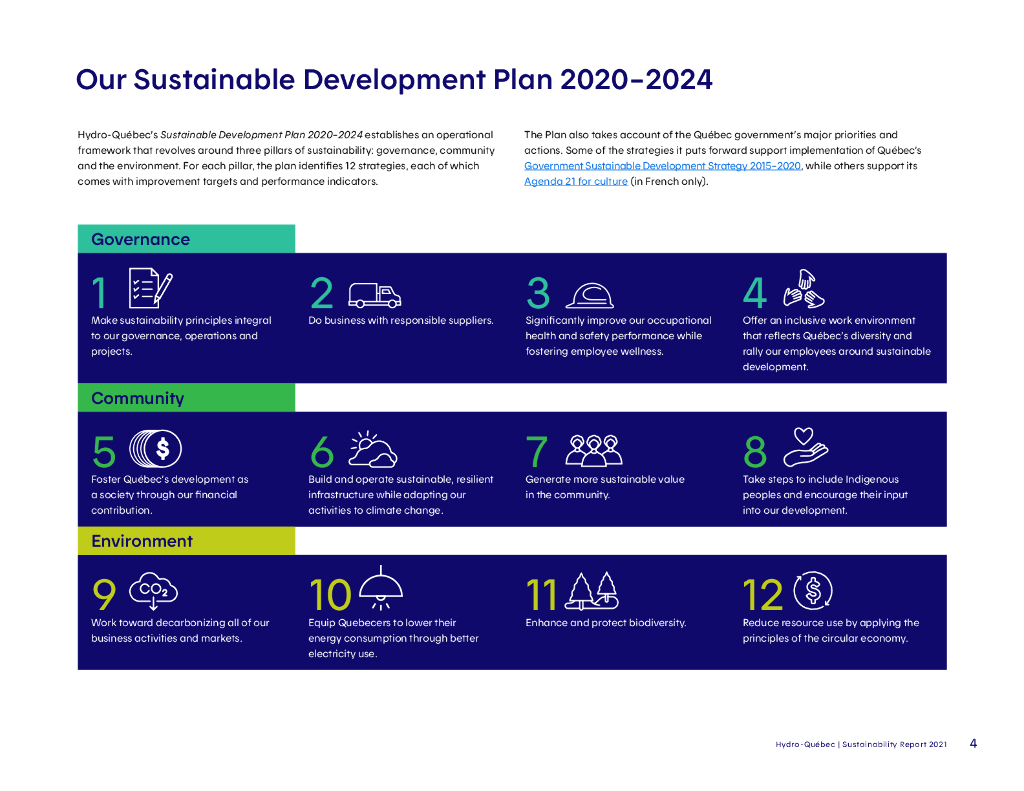
Task: Click the large number 3 in Governance
Action: click(x=538, y=293)
